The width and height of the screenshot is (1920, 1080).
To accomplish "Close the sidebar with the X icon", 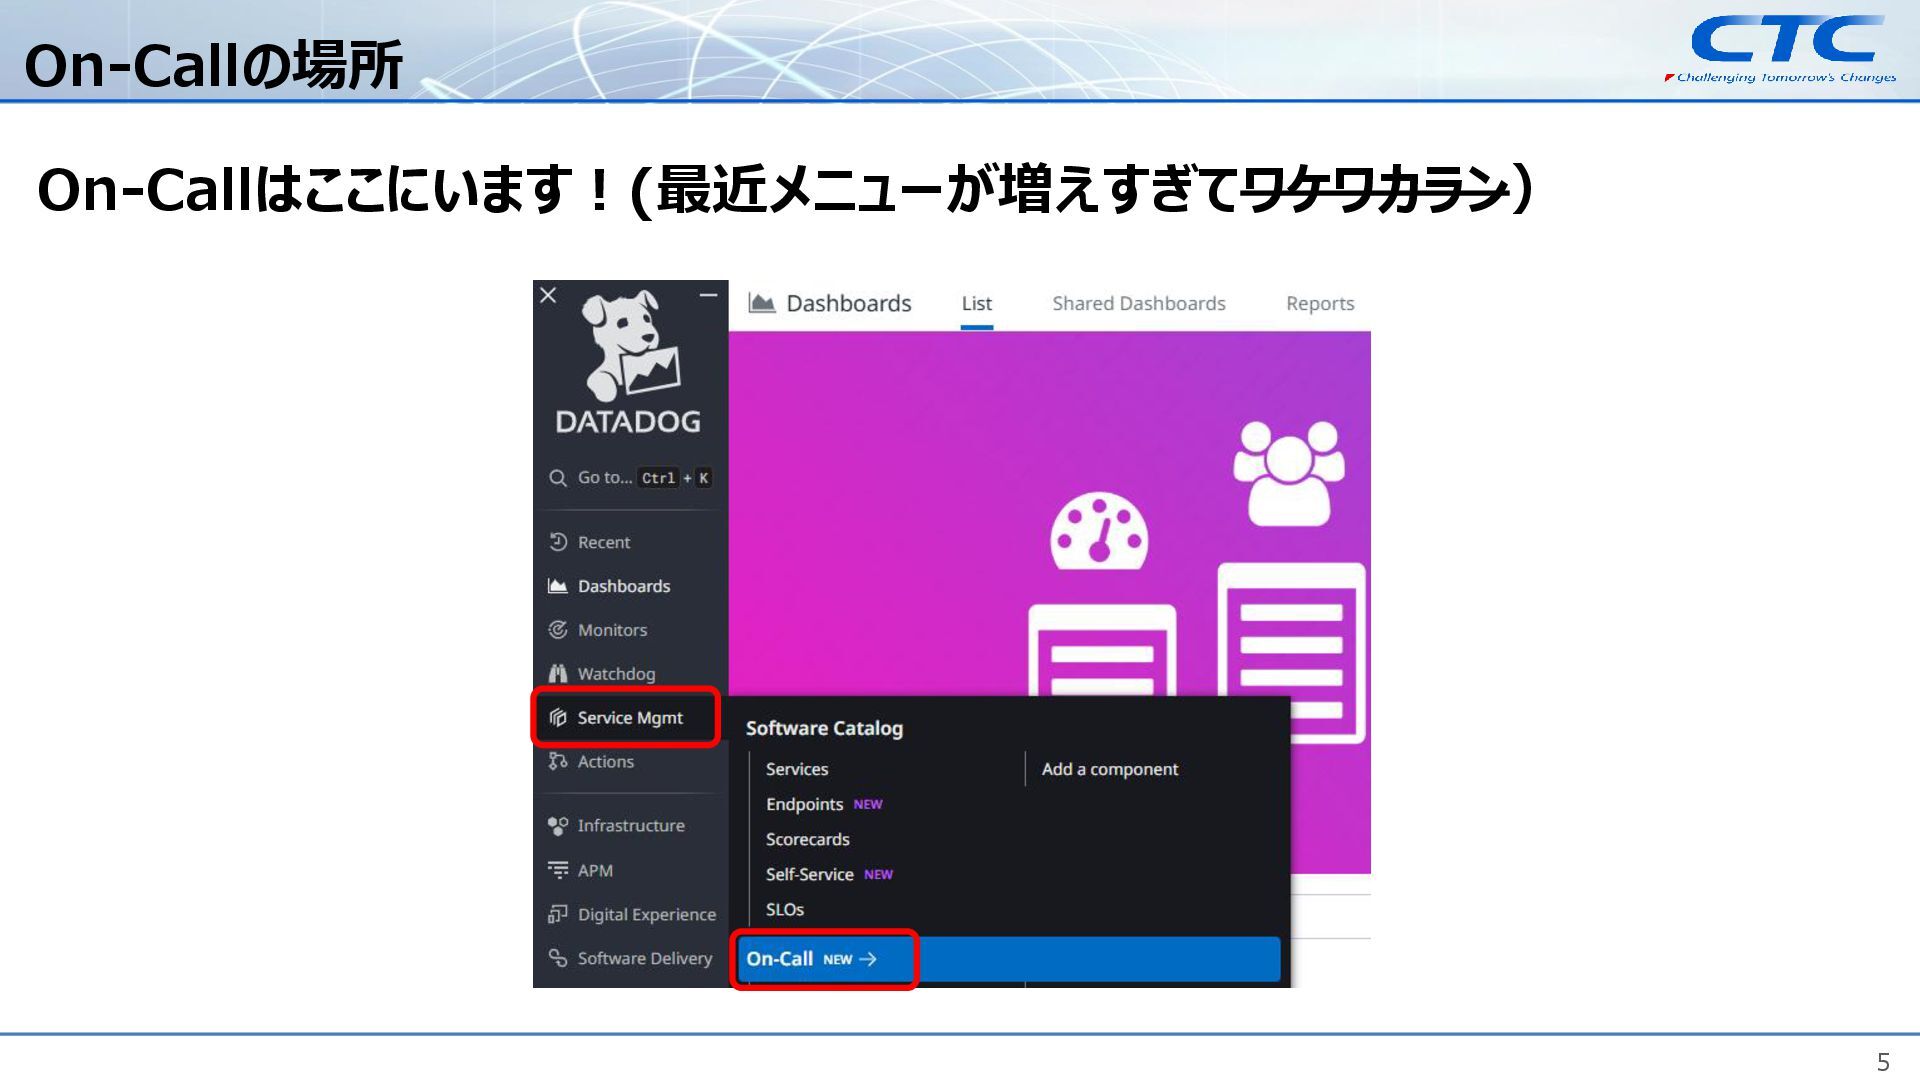I will point(548,295).
